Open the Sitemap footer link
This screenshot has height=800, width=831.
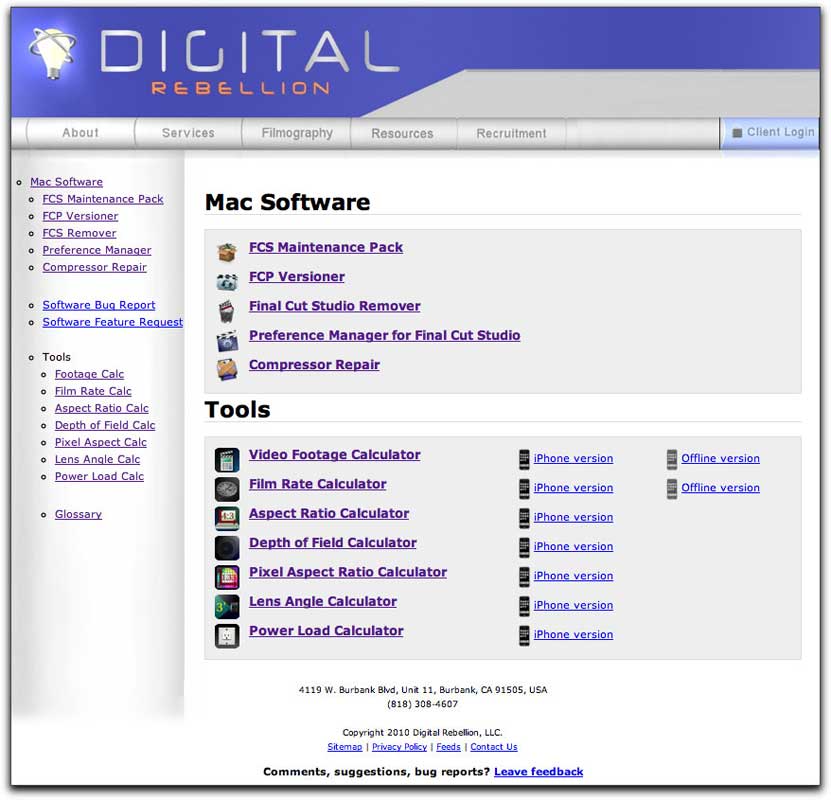[x=344, y=746]
